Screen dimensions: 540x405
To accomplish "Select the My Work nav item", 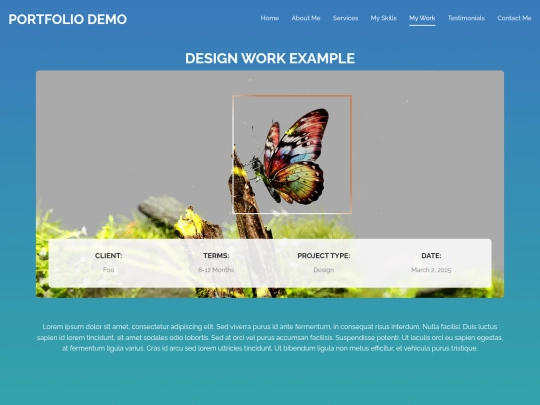I will pyautogui.click(x=422, y=18).
